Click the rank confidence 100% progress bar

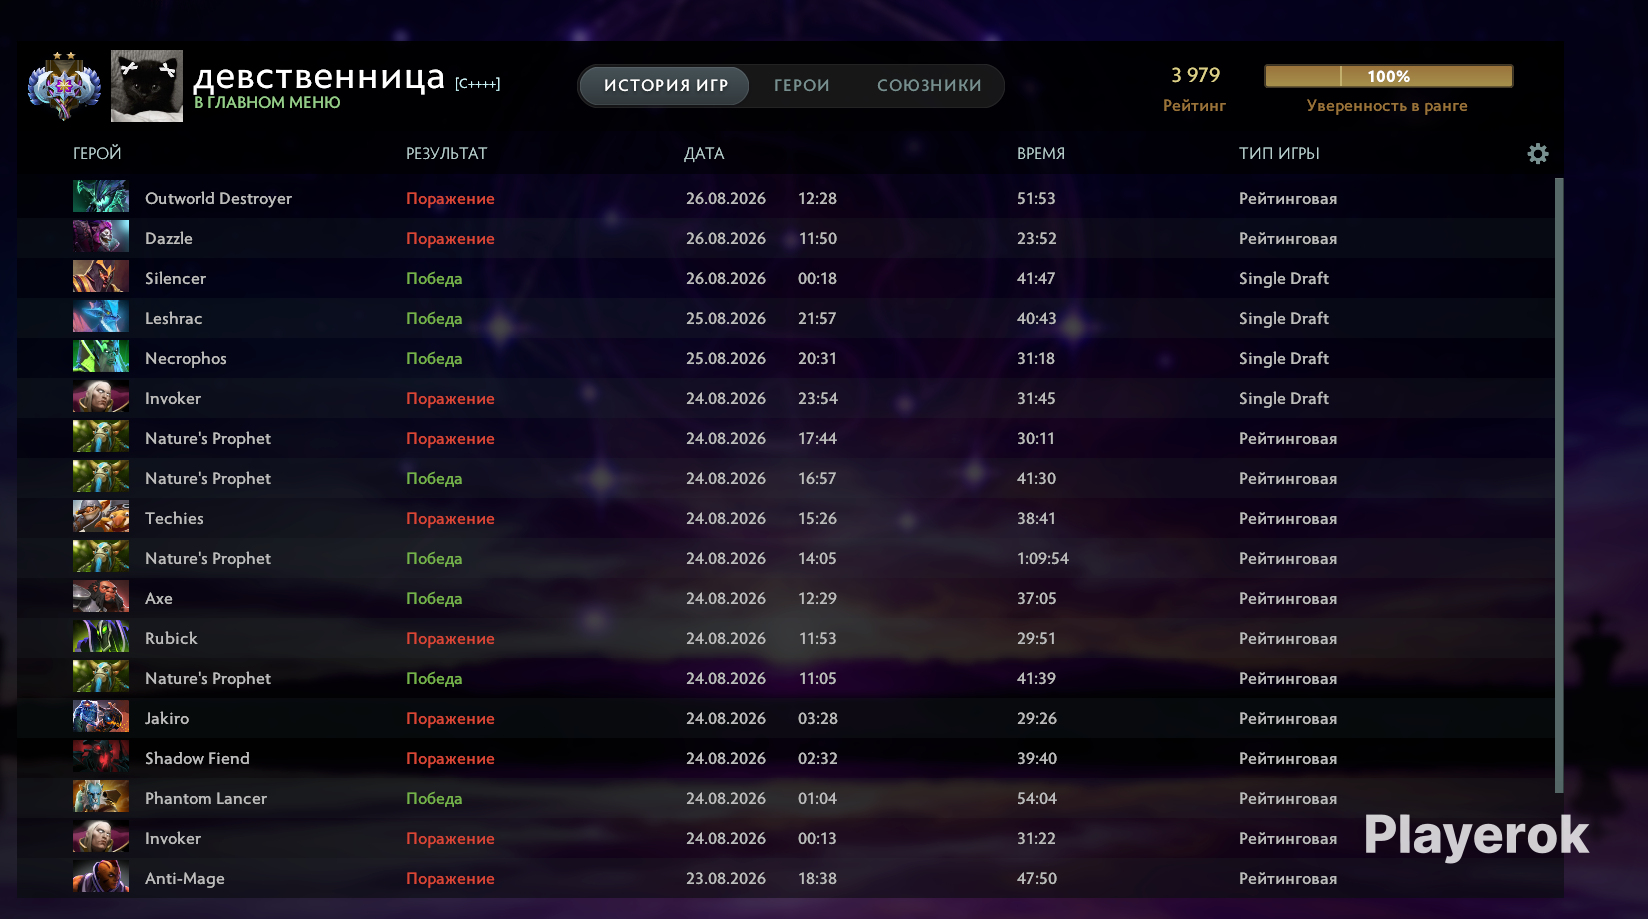(x=1388, y=76)
